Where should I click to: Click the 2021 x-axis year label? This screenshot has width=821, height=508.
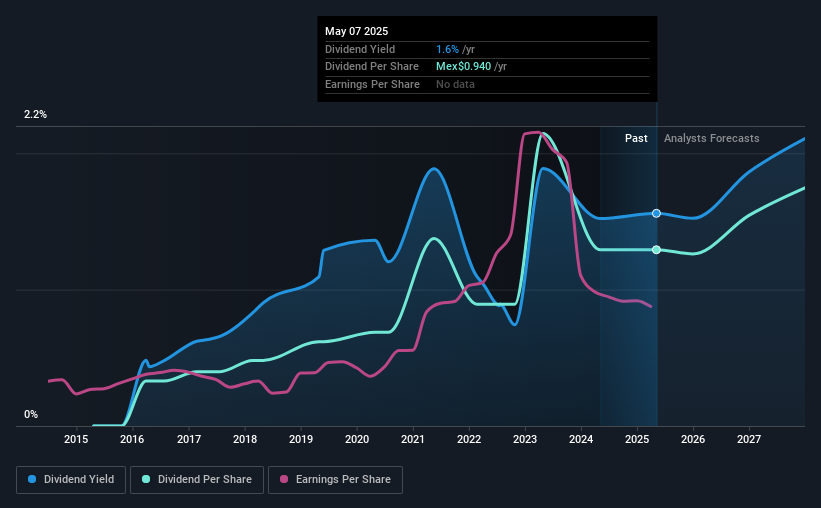pos(413,439)
